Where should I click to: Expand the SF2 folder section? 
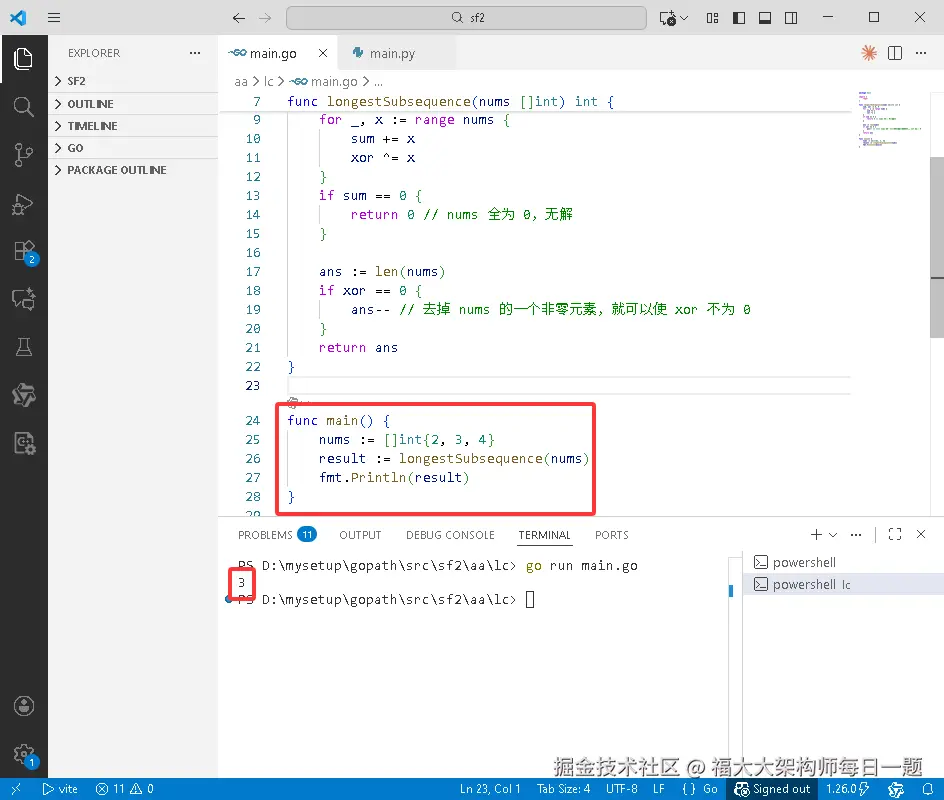[x=133, y=81]
